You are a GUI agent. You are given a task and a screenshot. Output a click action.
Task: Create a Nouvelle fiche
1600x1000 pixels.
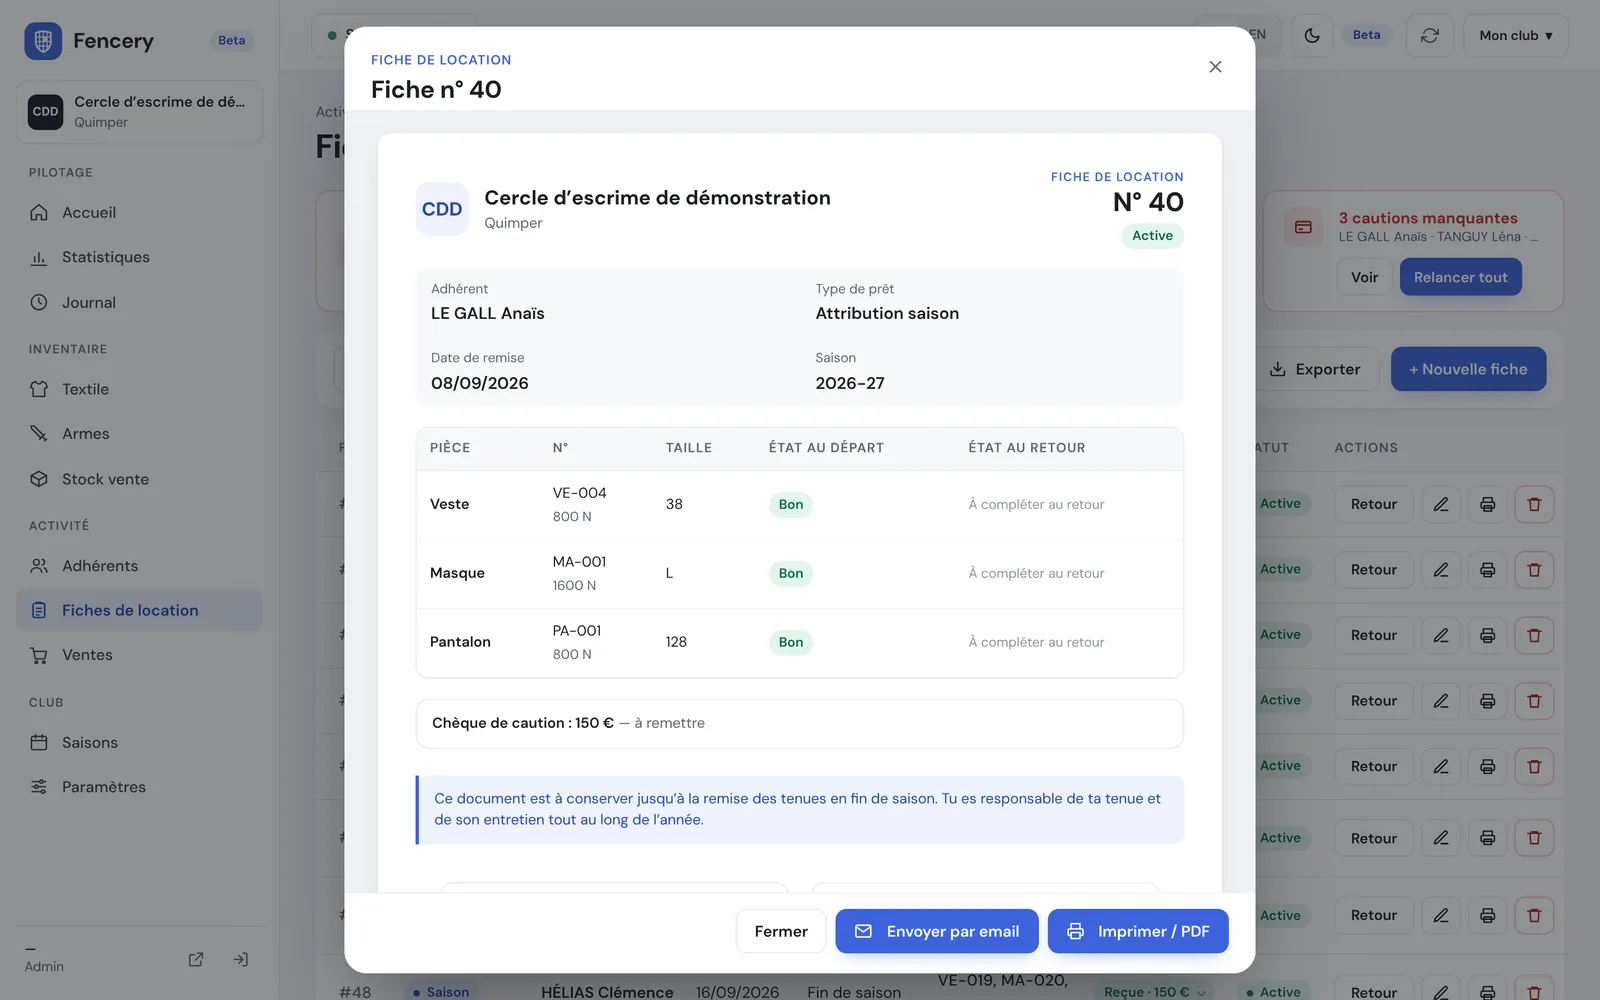1468,369
